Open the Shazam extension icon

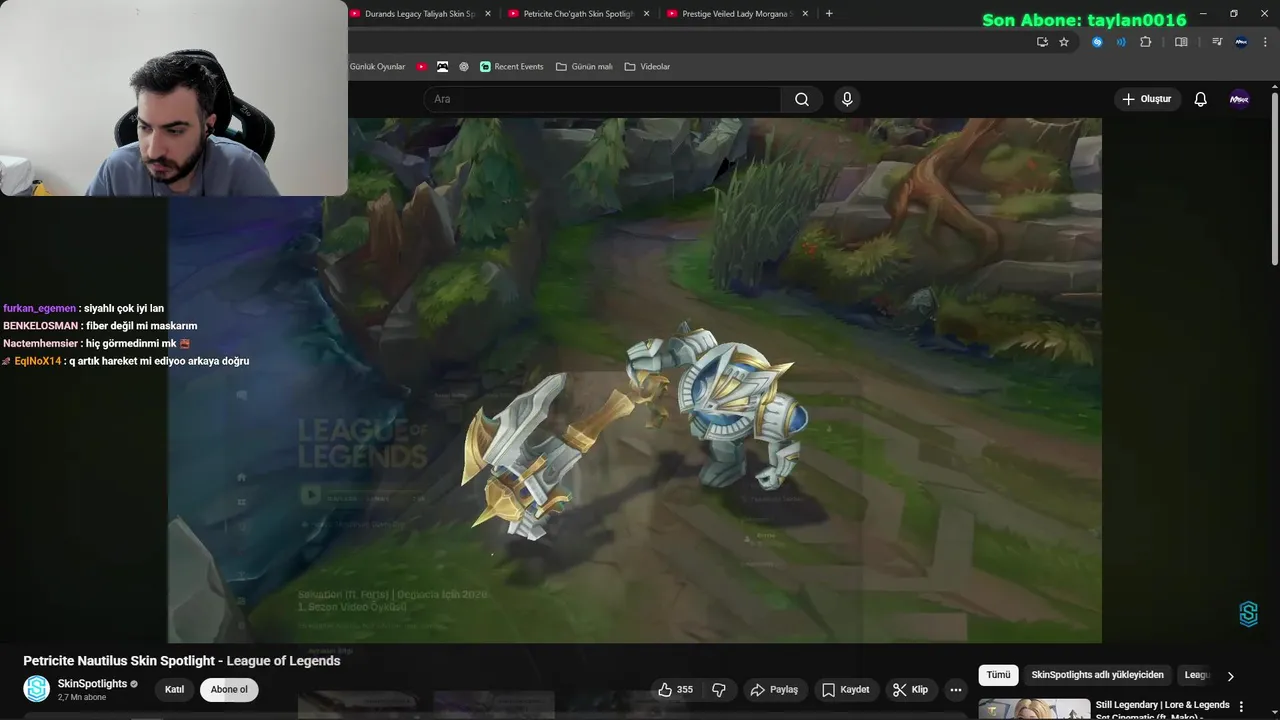pos(1097,42)
